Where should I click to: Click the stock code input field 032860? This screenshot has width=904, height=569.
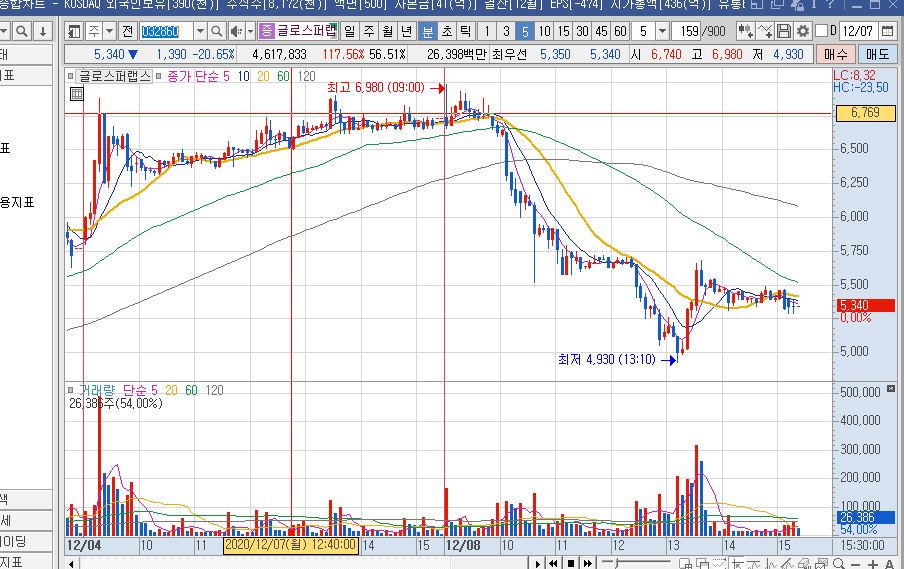[x=166, y=31]
